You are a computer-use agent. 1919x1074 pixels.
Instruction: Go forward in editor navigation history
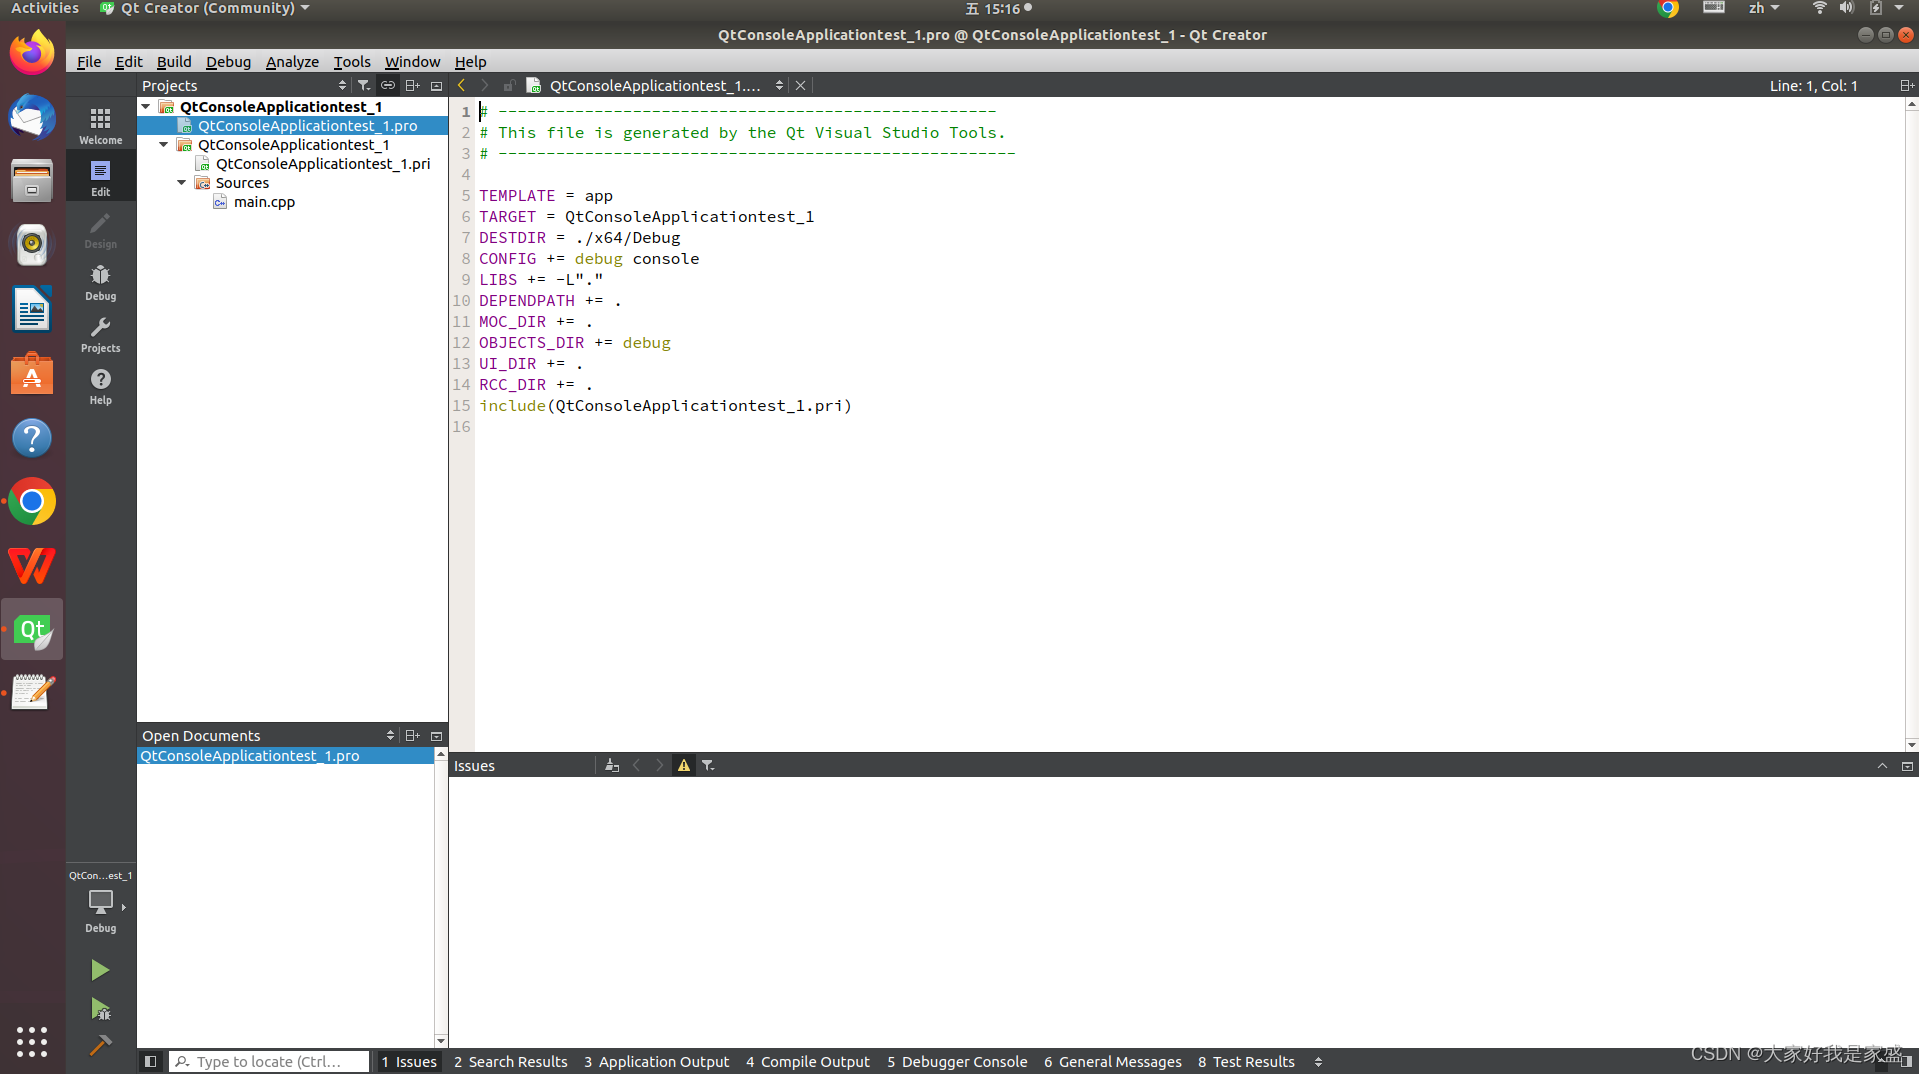click(x=484, y=86)
